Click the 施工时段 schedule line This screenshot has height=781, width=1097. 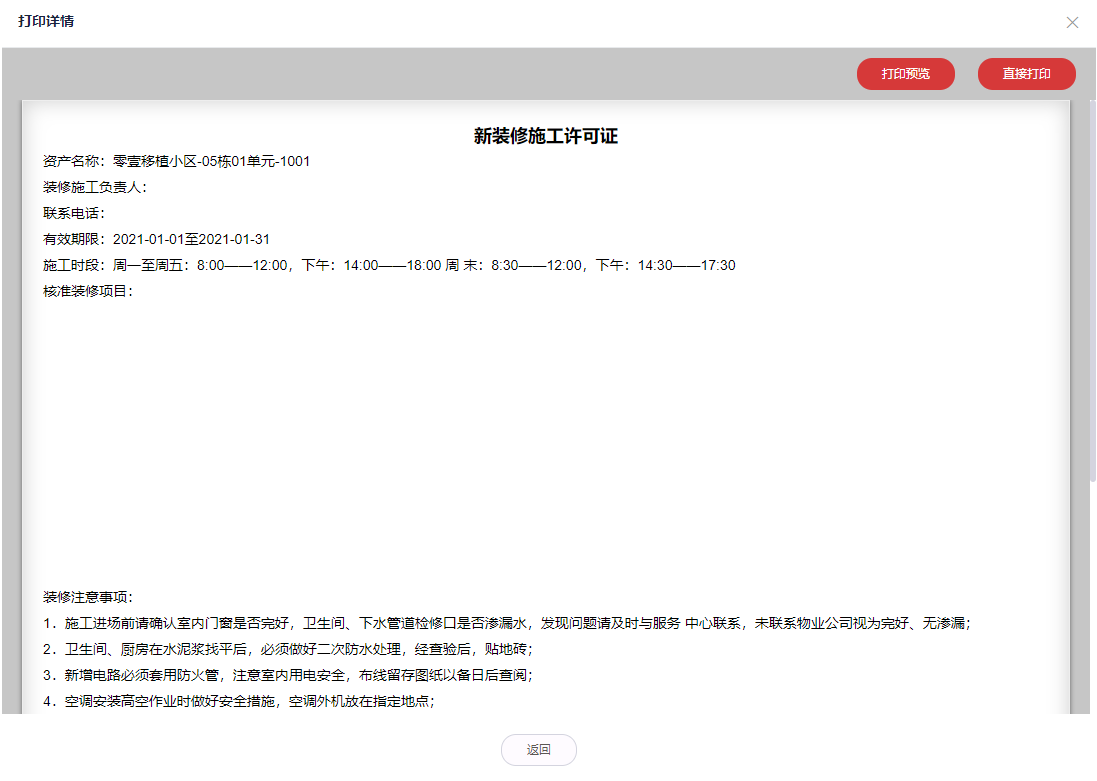389,265
